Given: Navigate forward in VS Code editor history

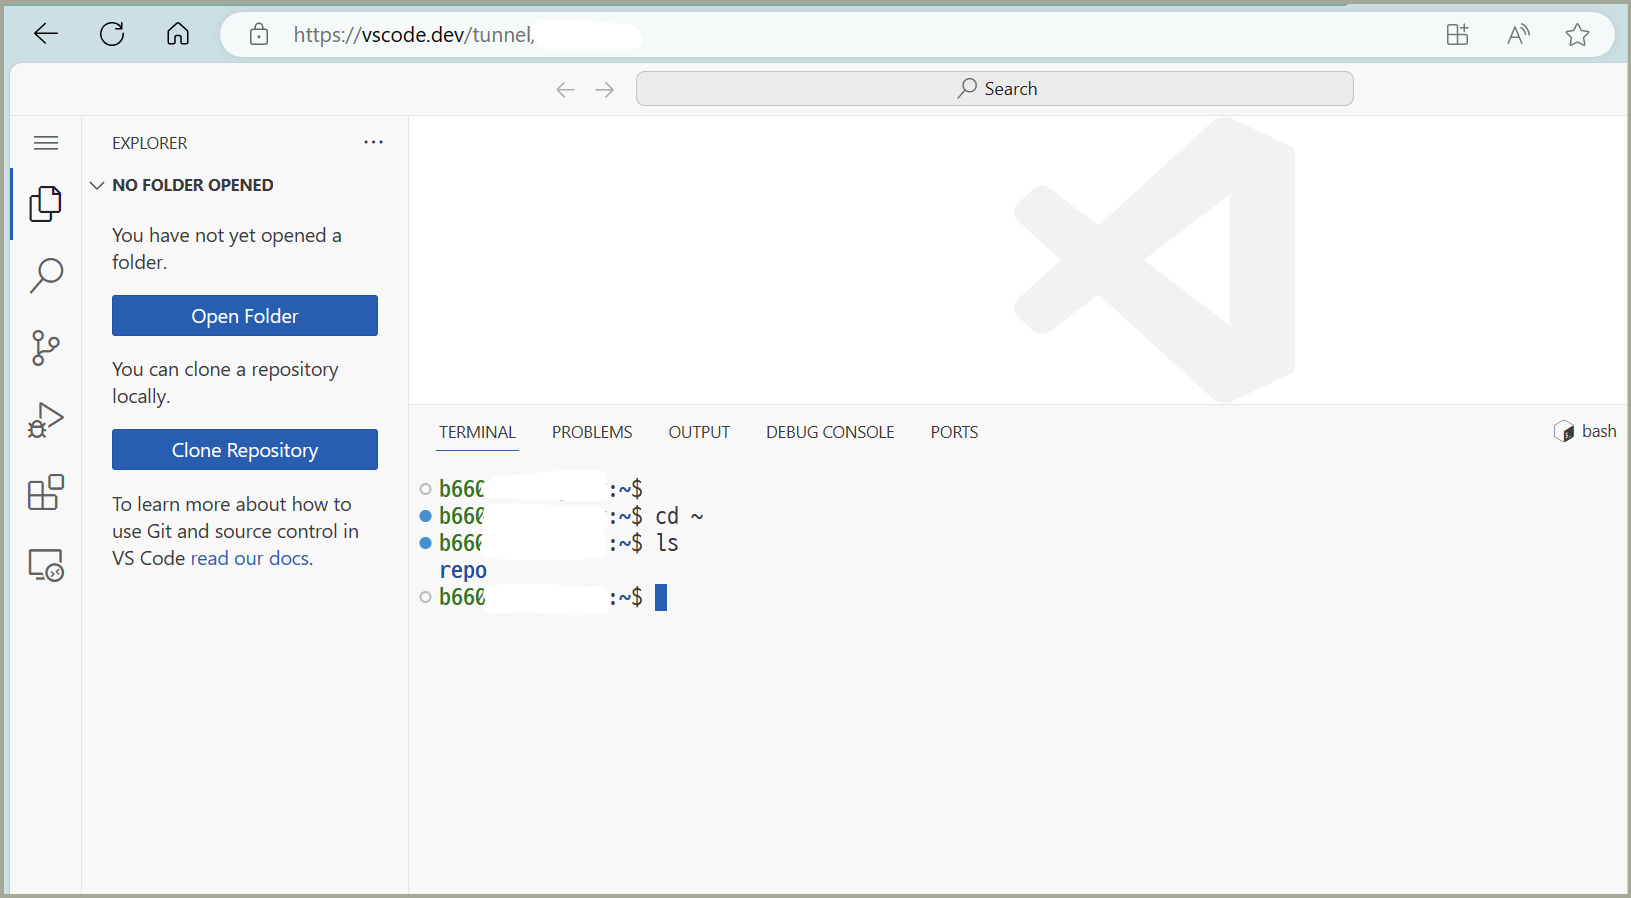Looking at the screenshot, I should (x=605, y=90).
